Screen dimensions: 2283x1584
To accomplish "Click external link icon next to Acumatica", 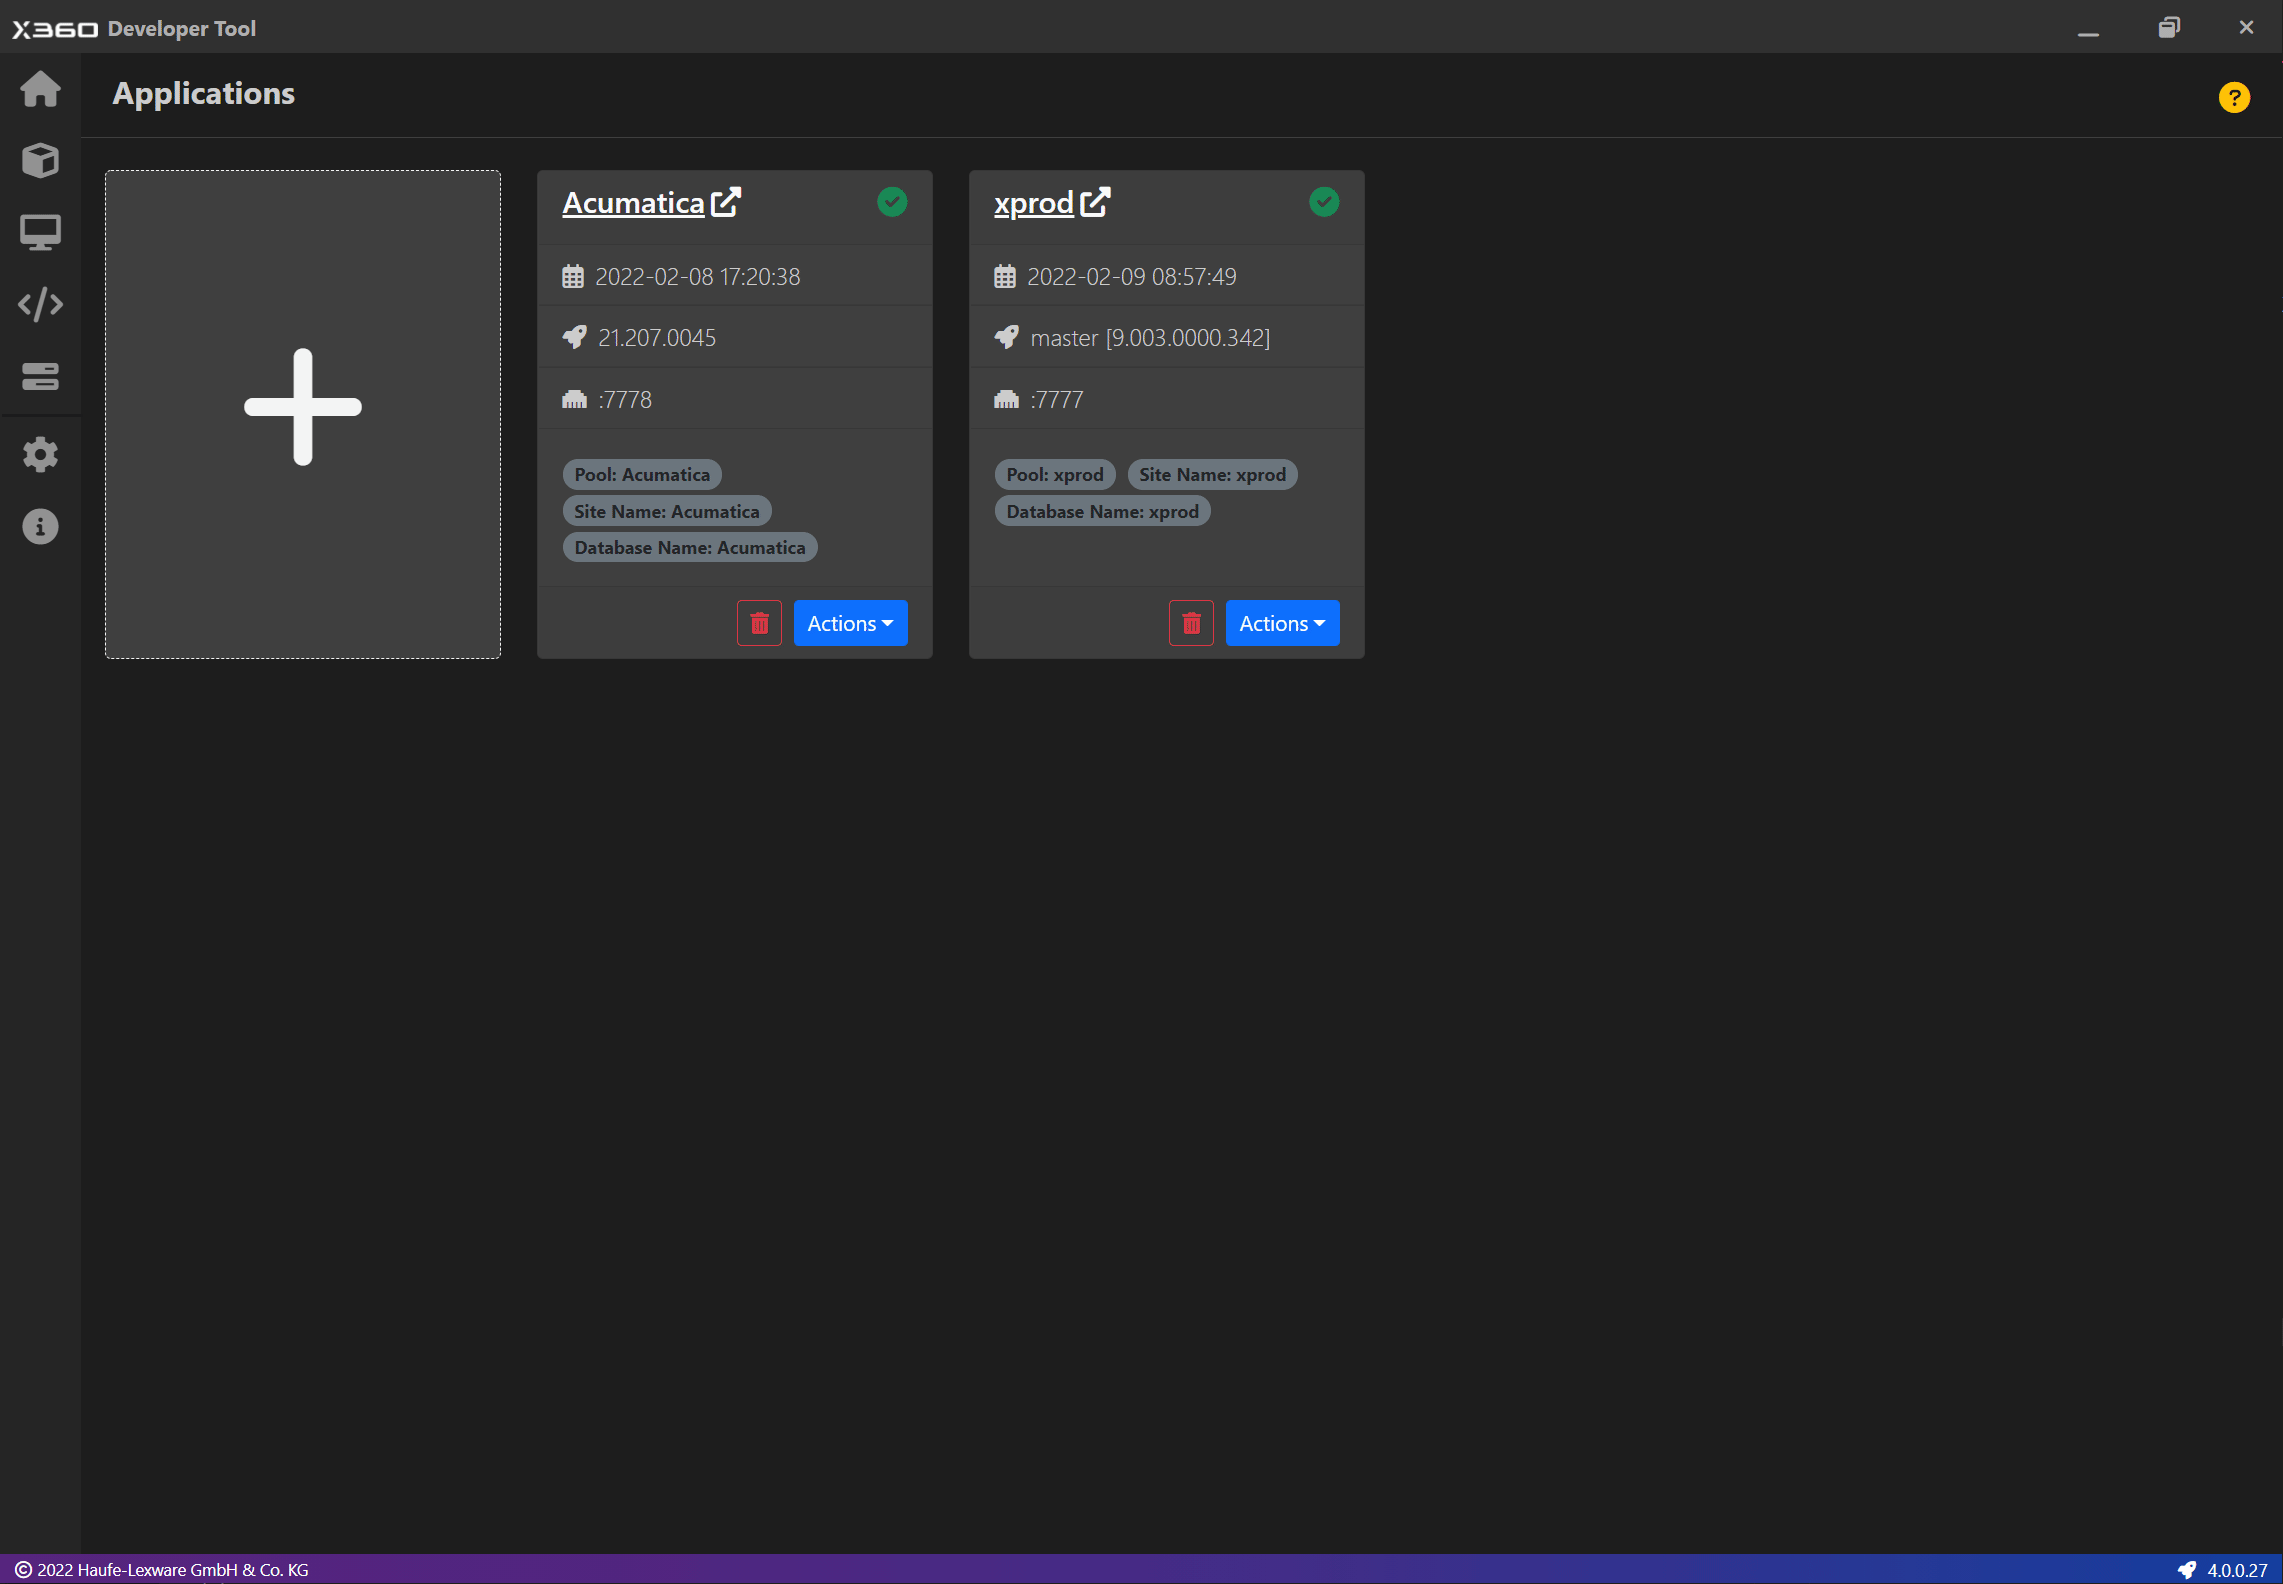I will tap(726, 202).
